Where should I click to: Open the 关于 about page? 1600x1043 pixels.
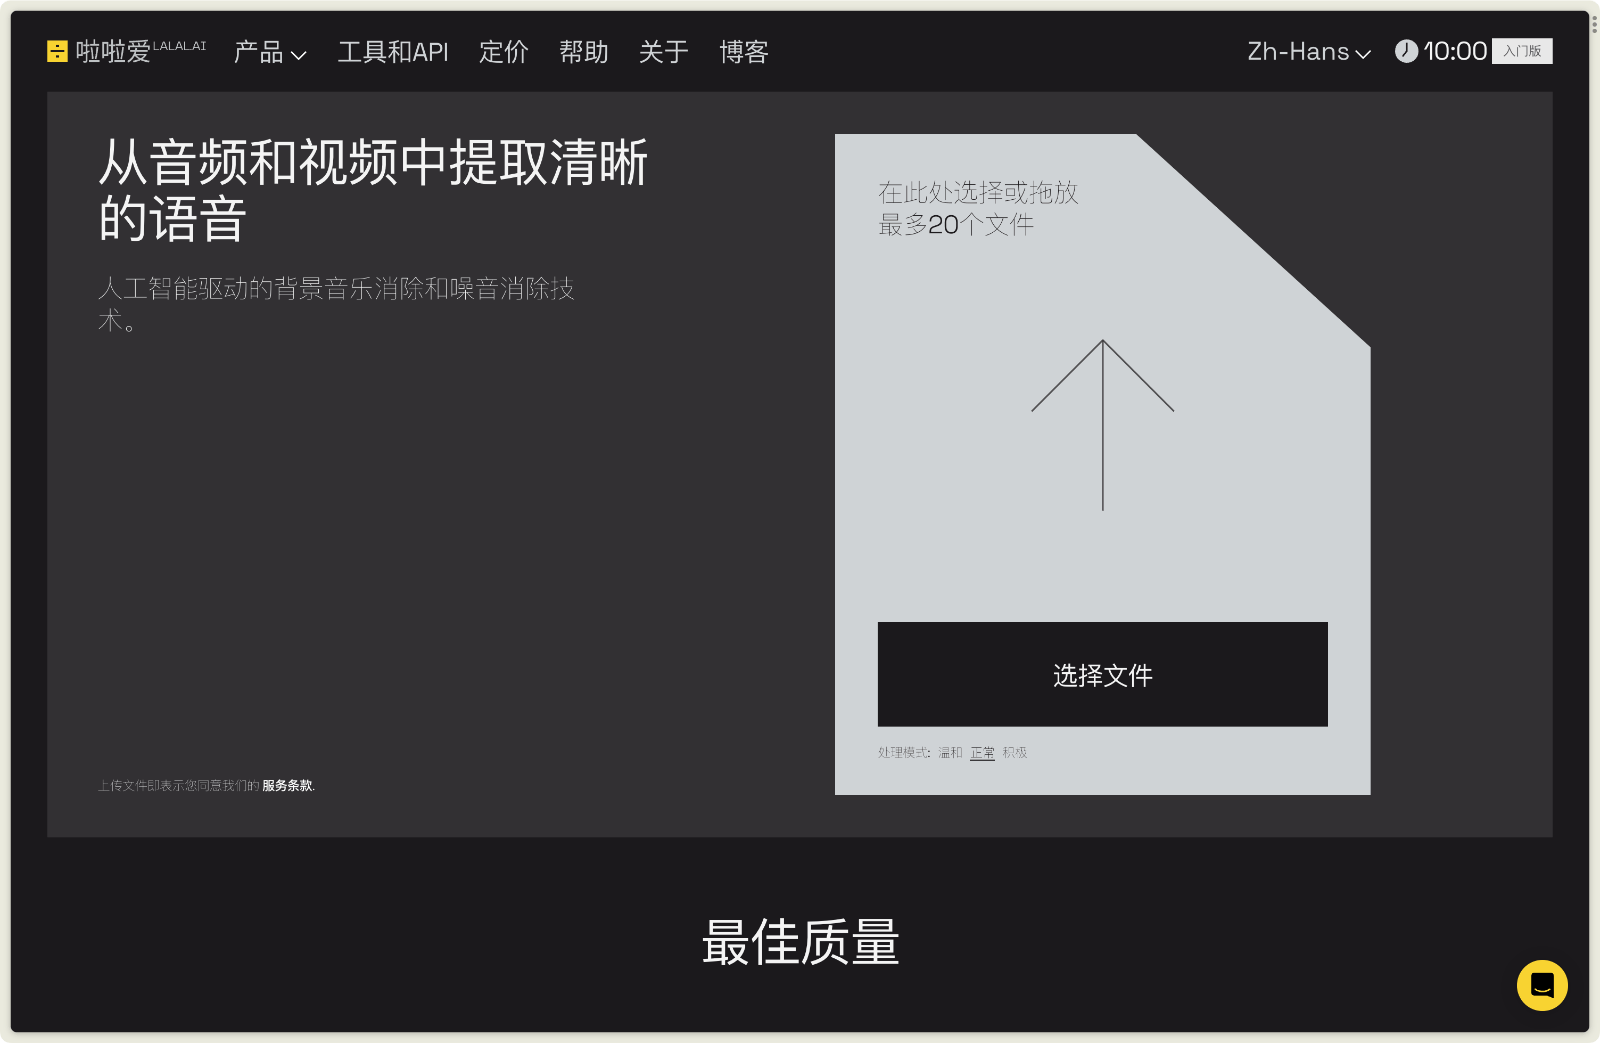pyautogui.click(x=663, y=52)
